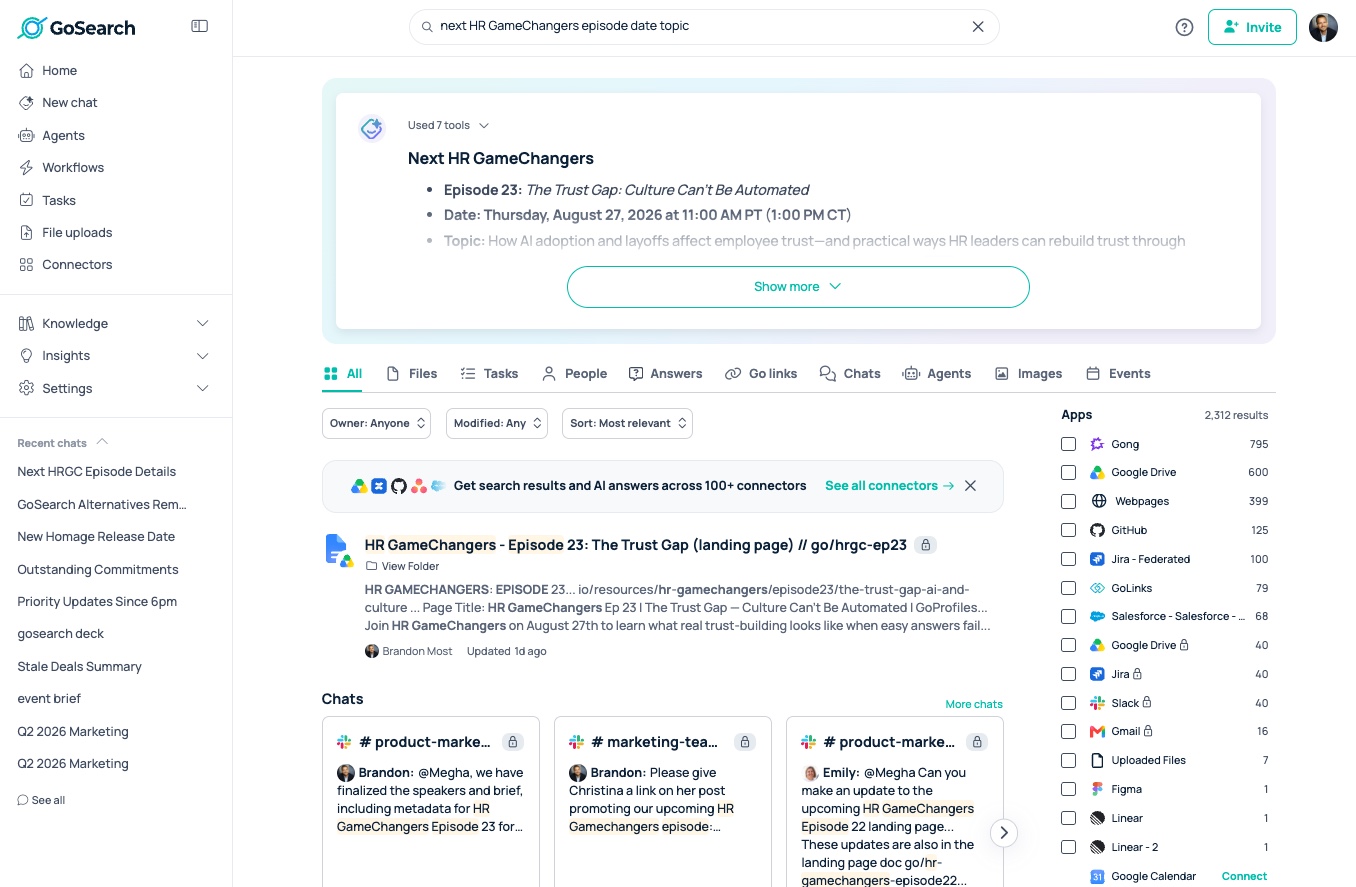Click Brandon Most's avatar under the result
The image size is (1356, 887).
(372, 651)
